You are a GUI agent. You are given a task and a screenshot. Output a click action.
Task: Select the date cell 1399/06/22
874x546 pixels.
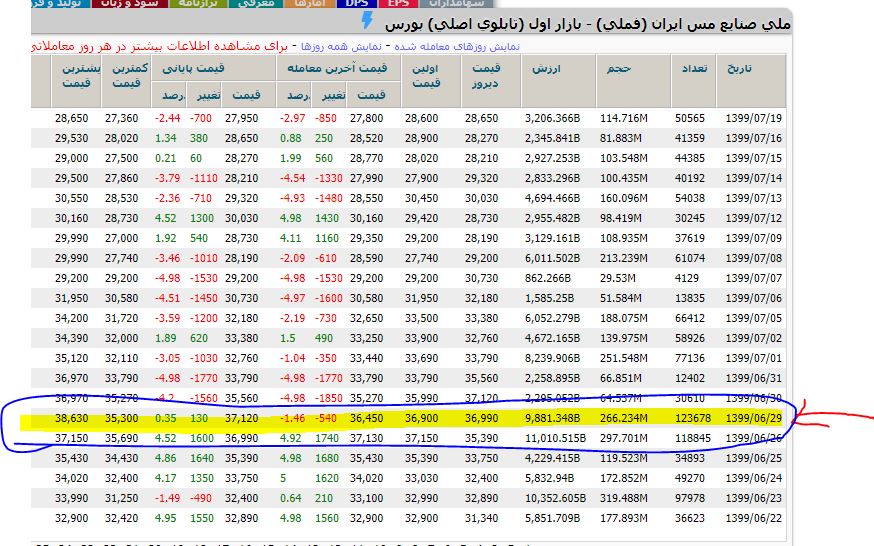click(x=754, y=518)
